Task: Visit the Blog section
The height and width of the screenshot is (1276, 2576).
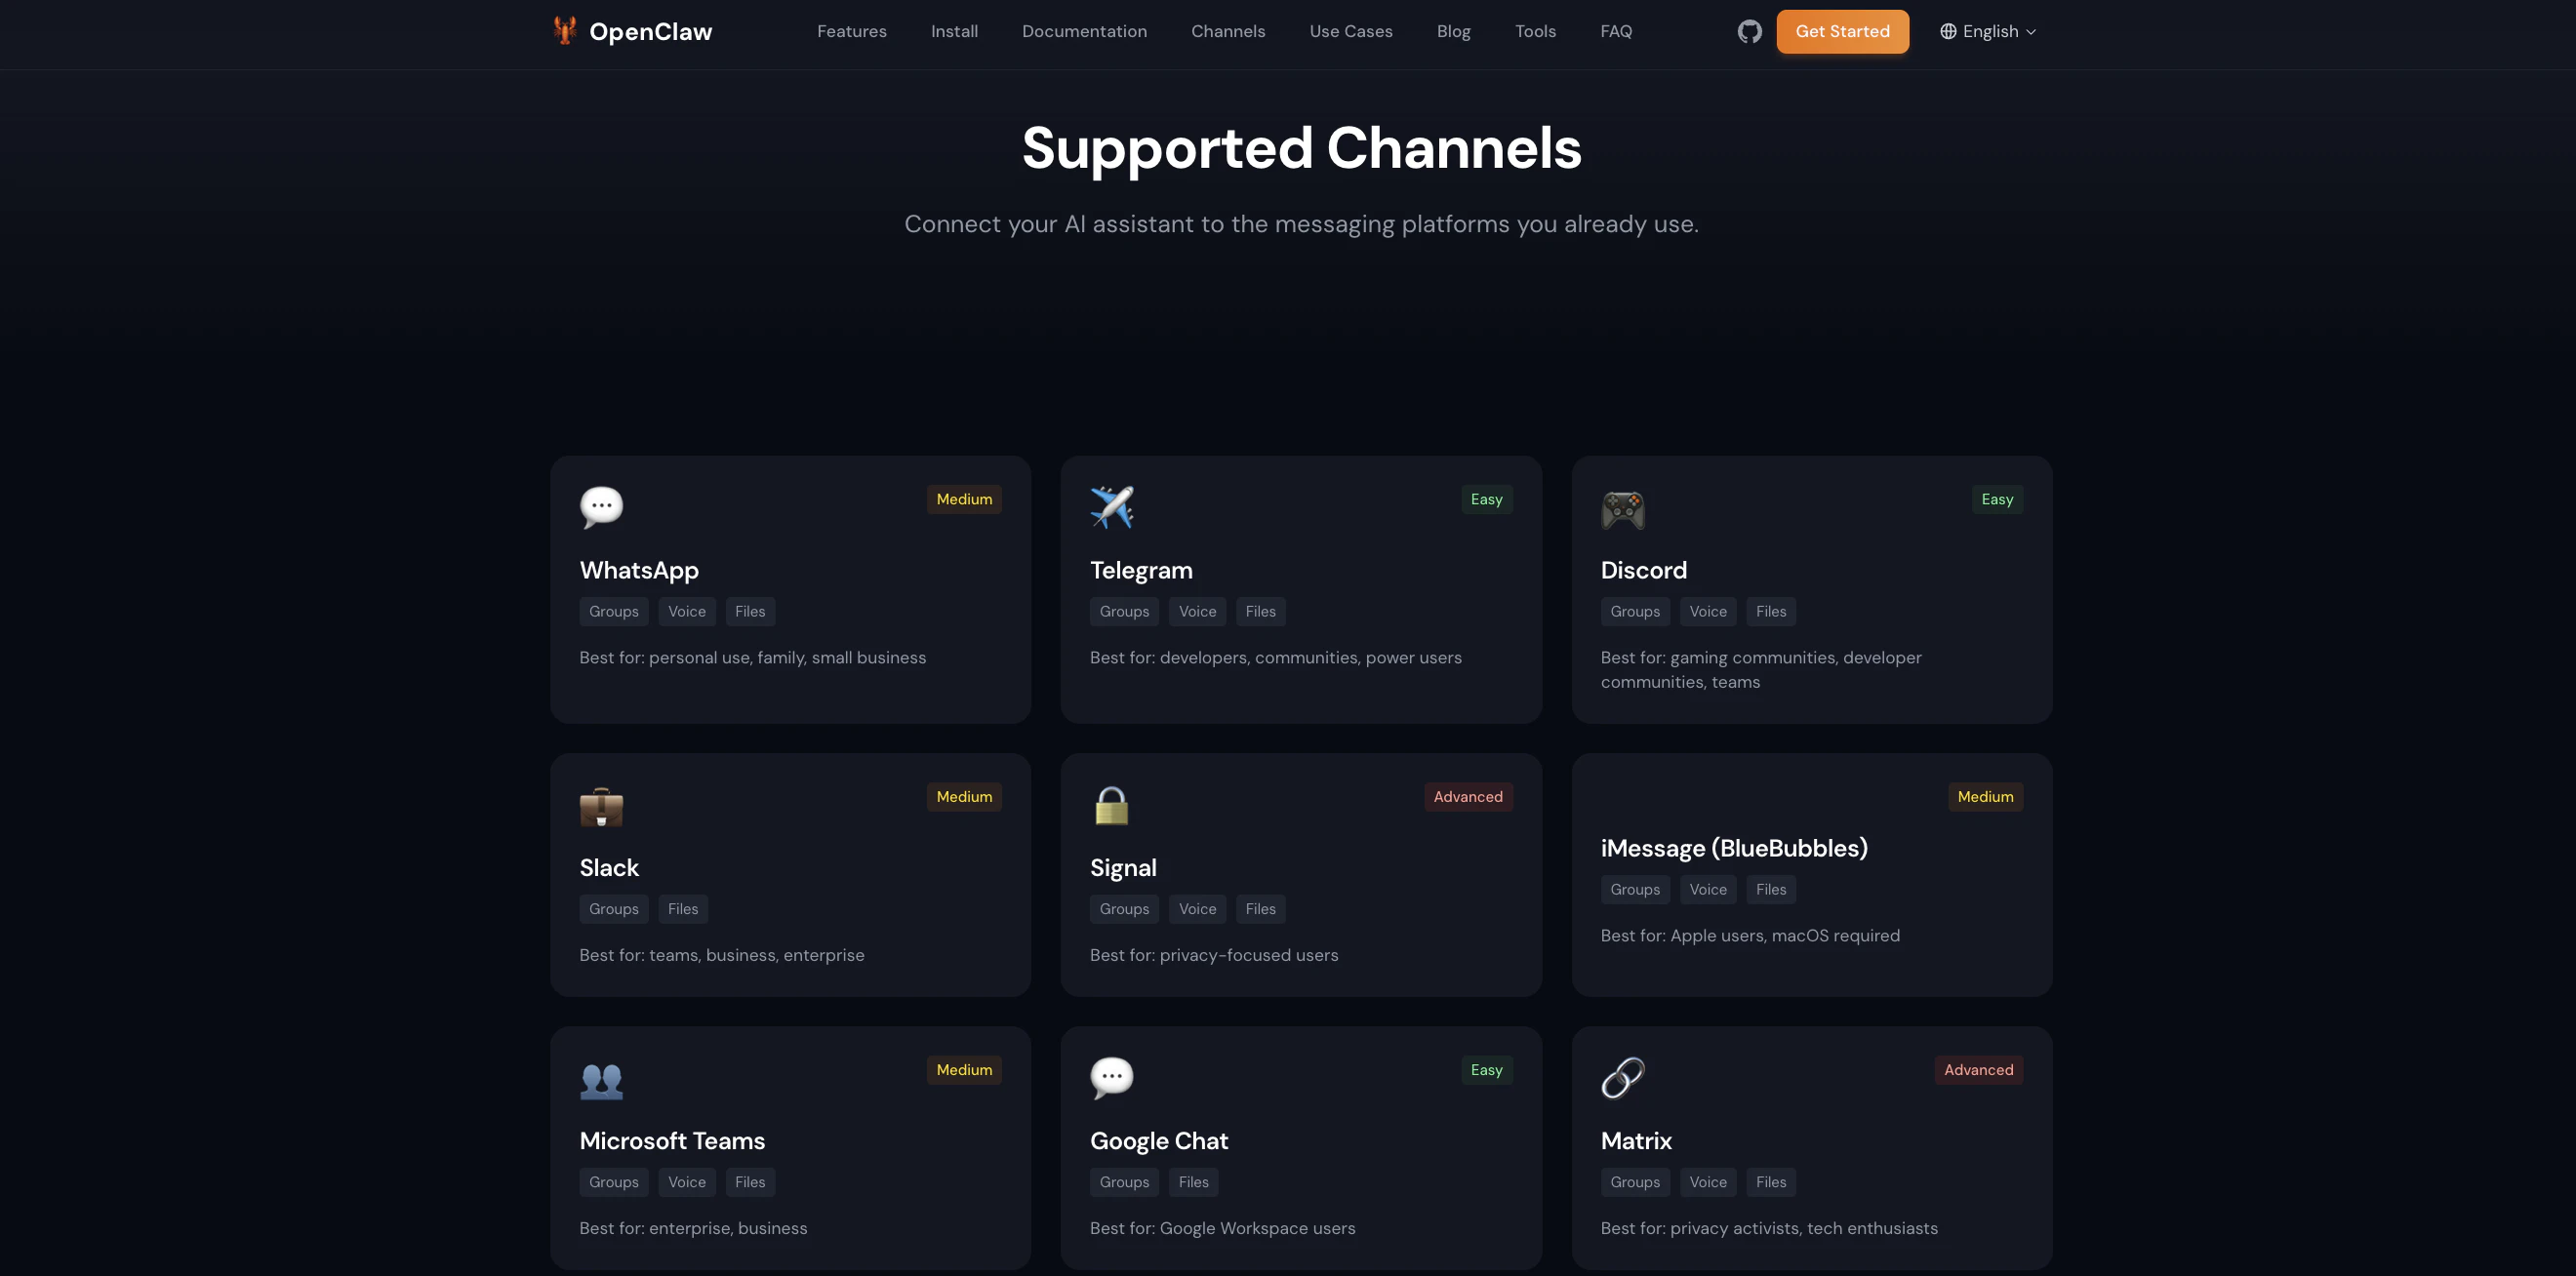Action: pos(1453,32)
